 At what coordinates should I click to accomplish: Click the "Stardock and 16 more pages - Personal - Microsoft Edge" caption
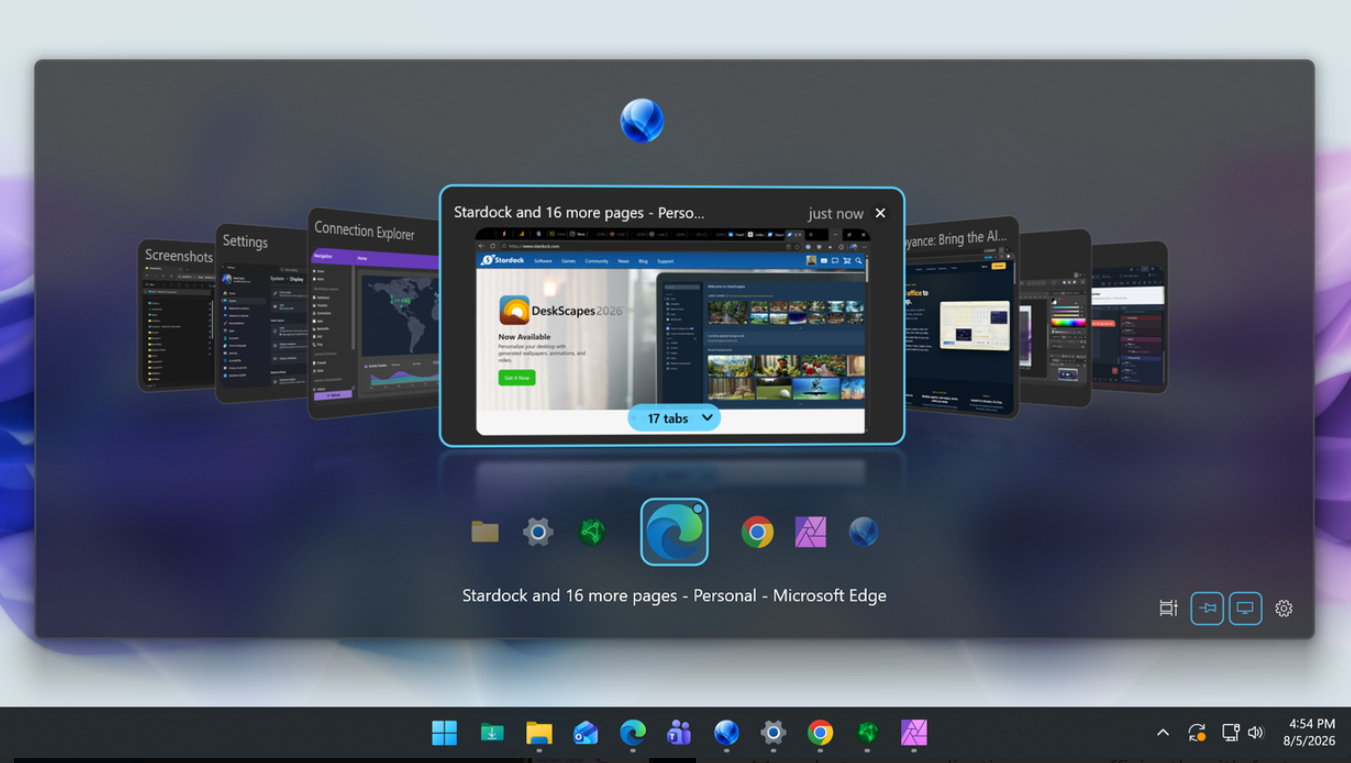(674, 595)
